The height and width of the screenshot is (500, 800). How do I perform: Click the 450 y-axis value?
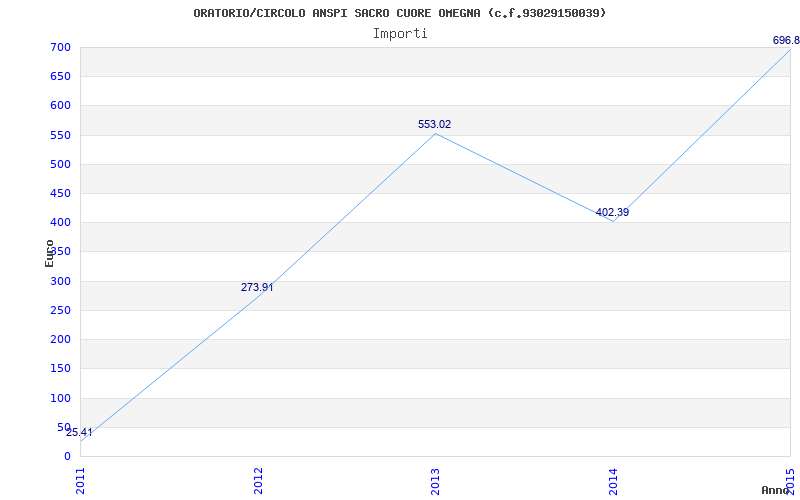[60, 193]
